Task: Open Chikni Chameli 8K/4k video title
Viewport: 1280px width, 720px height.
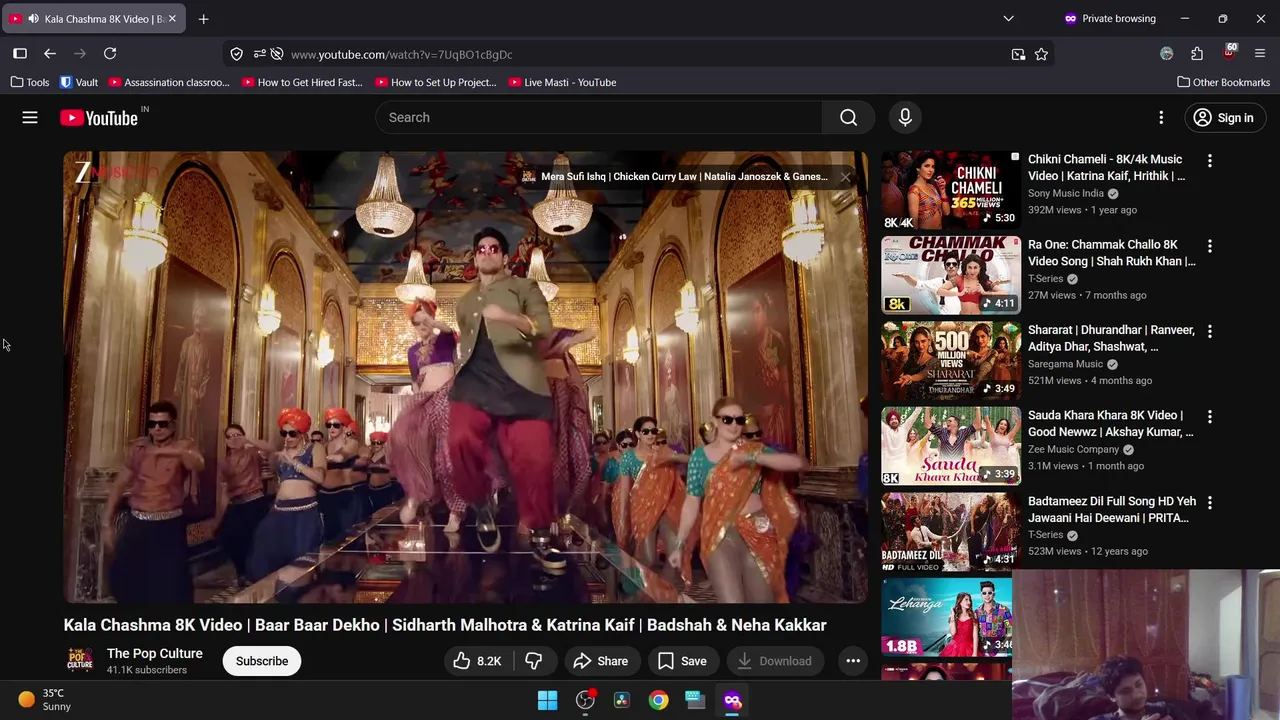Action: (x=1107, y=168)
